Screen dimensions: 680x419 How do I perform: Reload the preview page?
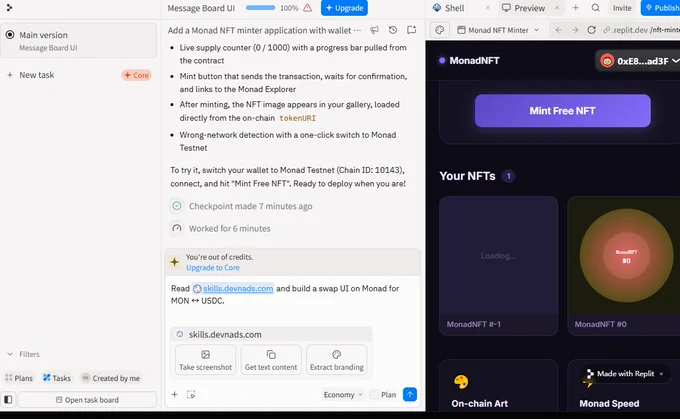pyautogui.click(x=592, y=30)
